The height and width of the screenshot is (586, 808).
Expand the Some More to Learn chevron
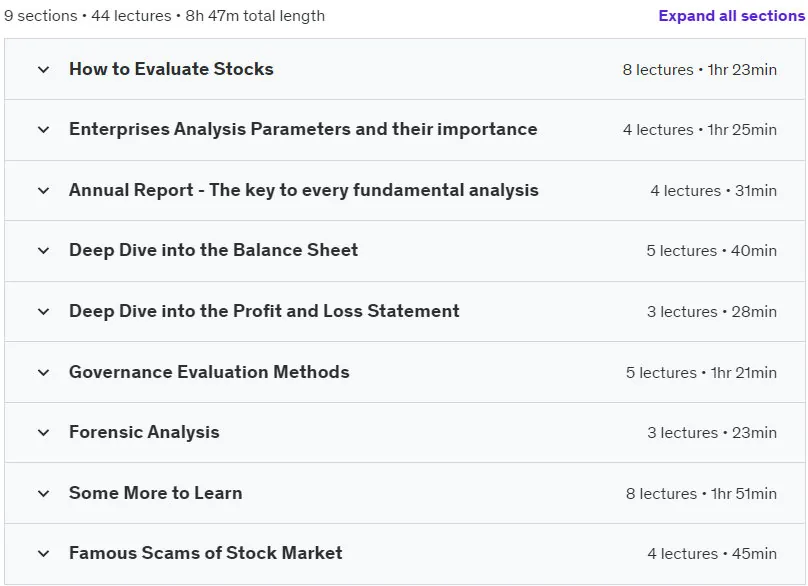[x=44, y=494]
